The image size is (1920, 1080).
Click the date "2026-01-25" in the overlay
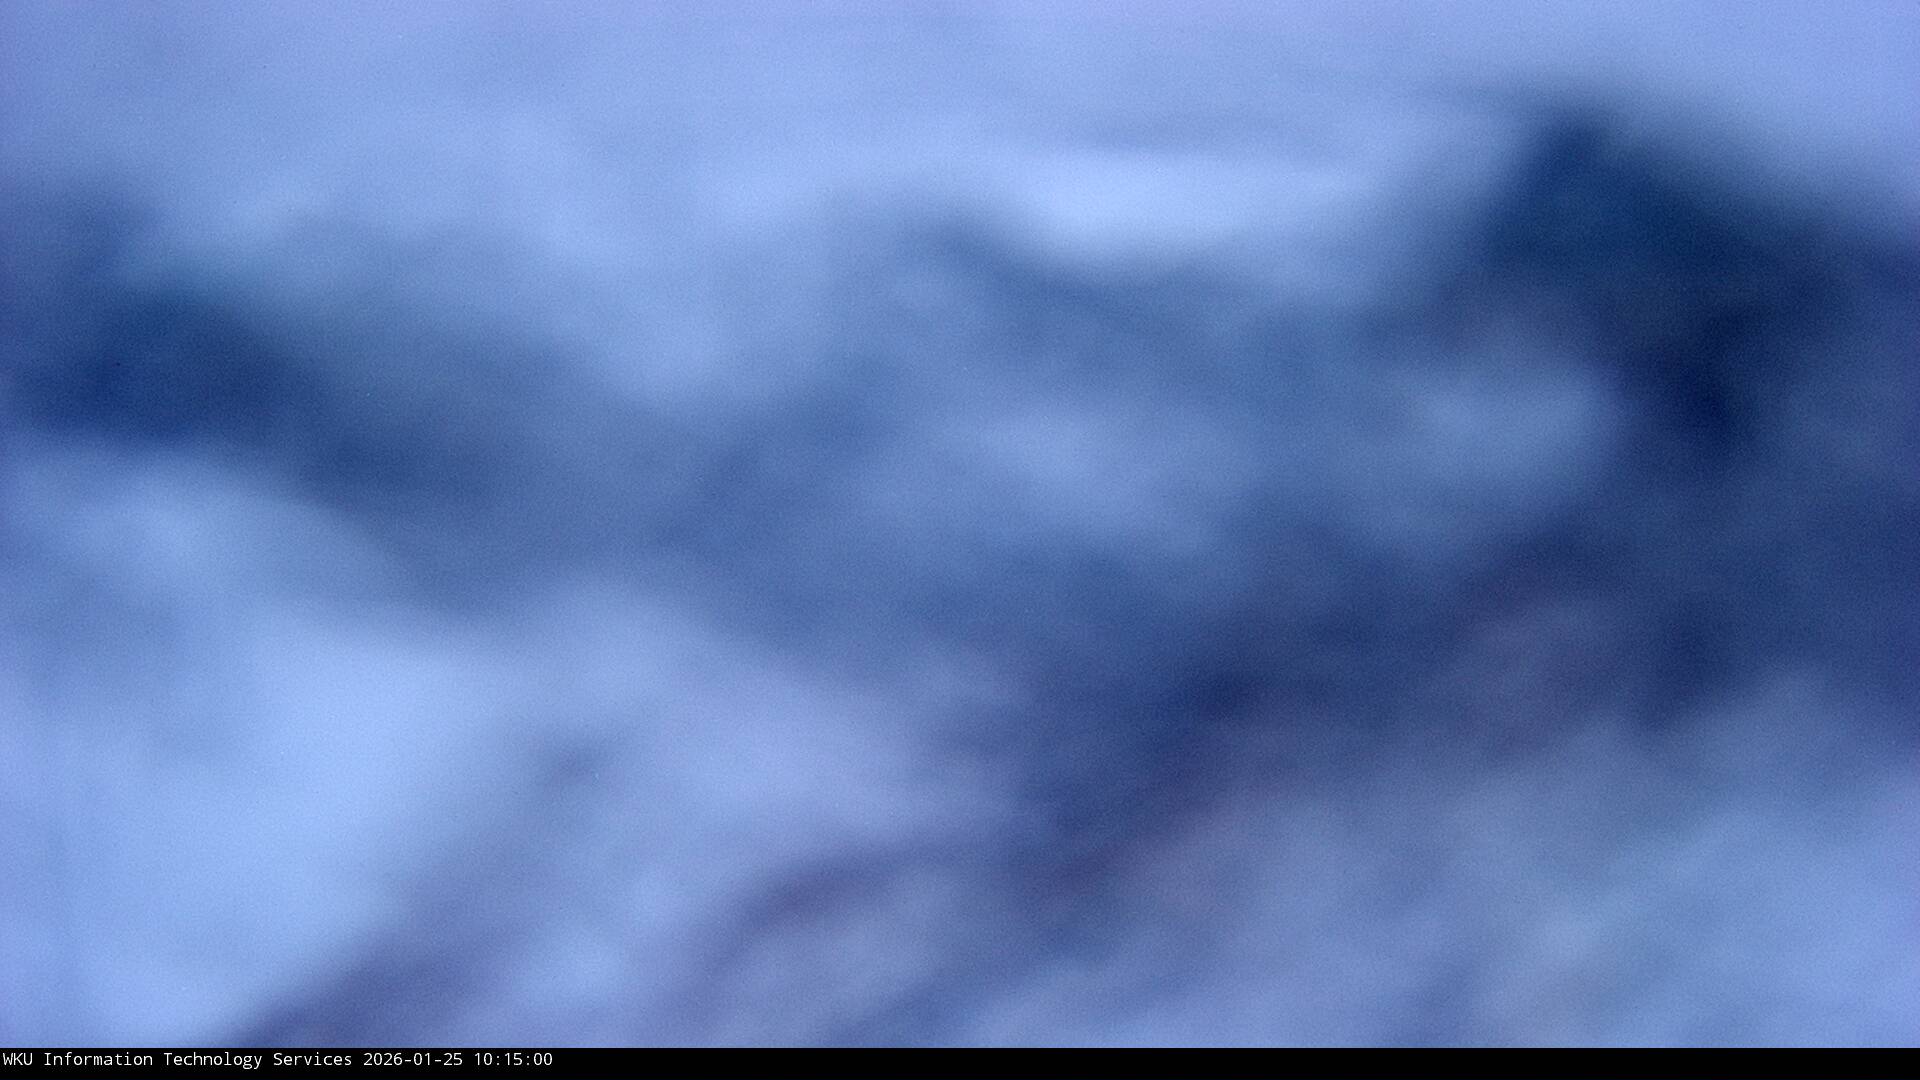[x=412, y=1059]
